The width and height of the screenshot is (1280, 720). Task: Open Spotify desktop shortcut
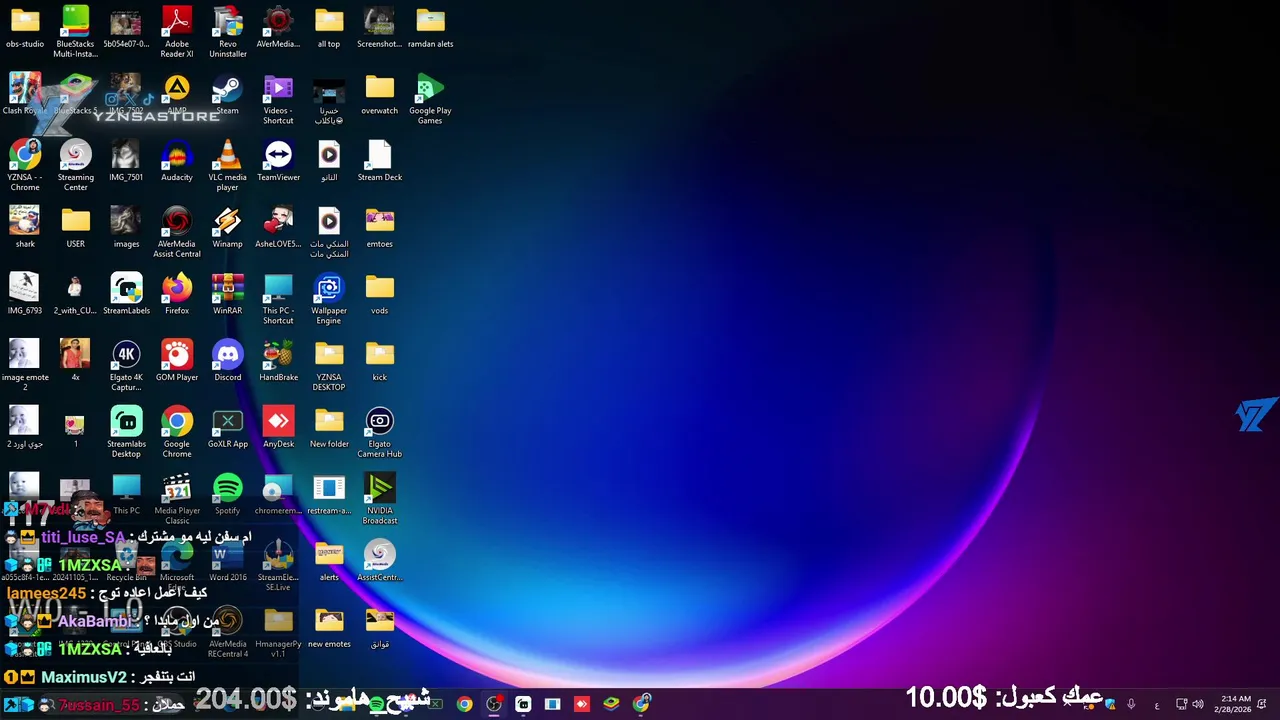point(228,494)
